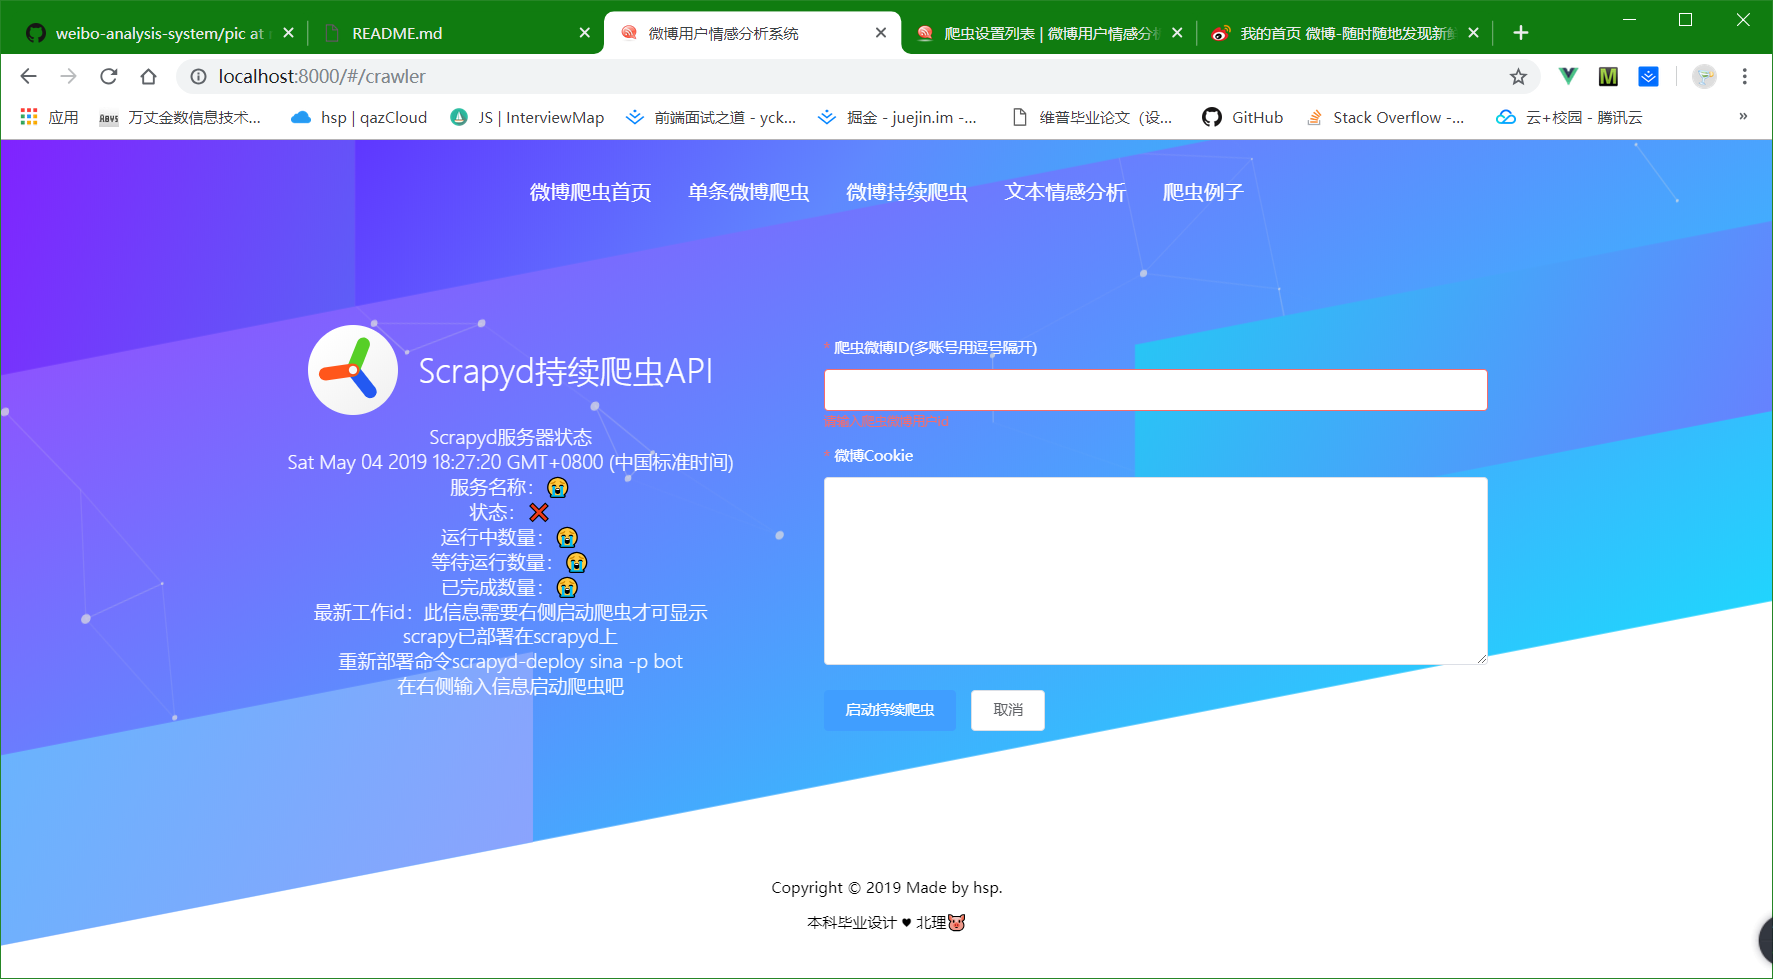Minimize the Chrome window
Image resolution: width=1773 pixels, height=979 pixels.
(x=1629, y=19)
